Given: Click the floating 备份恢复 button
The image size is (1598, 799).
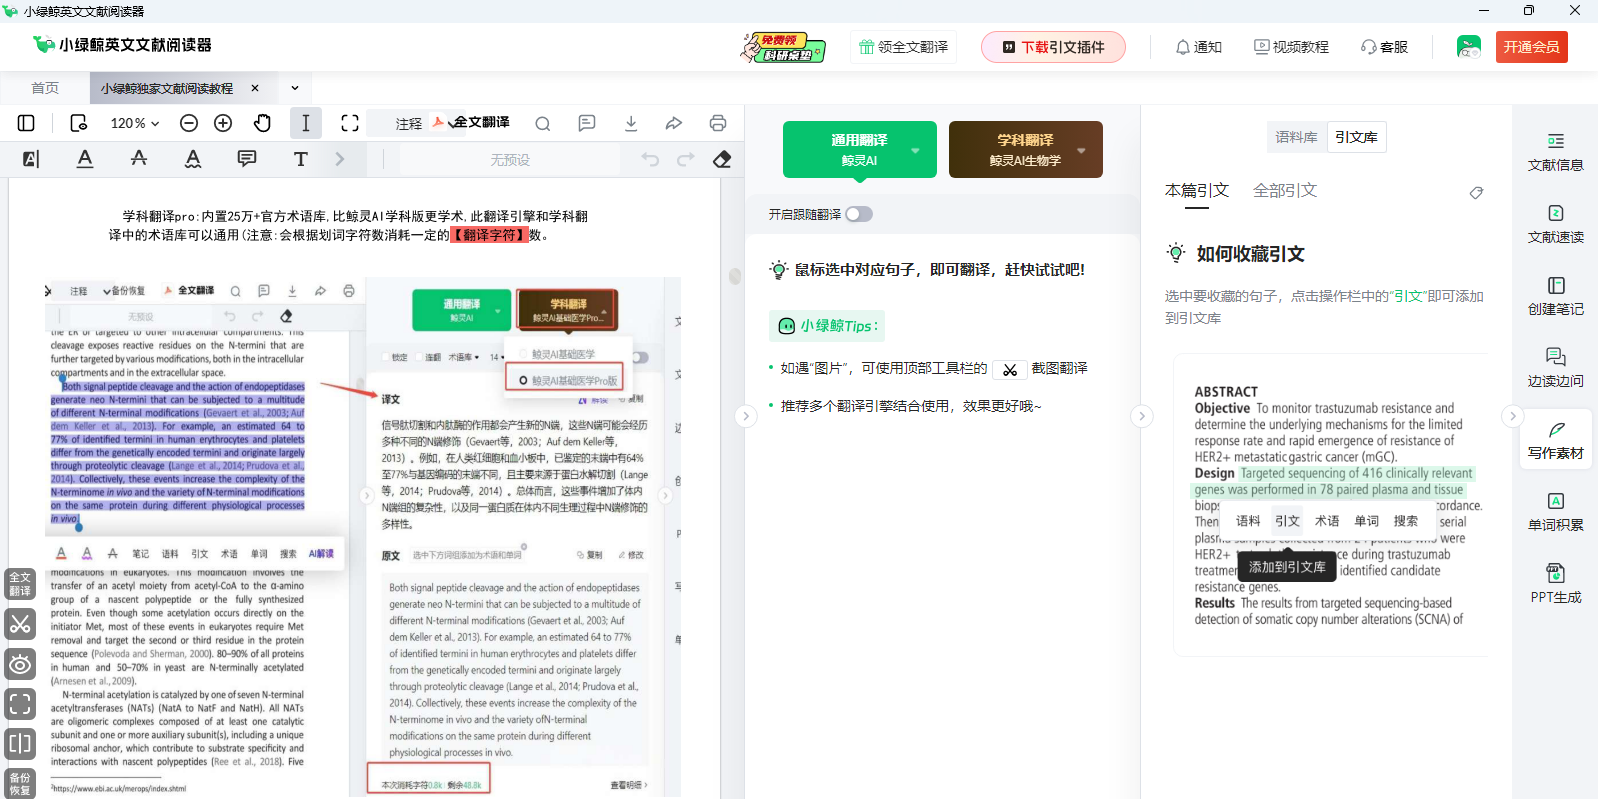Looking at the screenshot, I should (x=20, y=784).
